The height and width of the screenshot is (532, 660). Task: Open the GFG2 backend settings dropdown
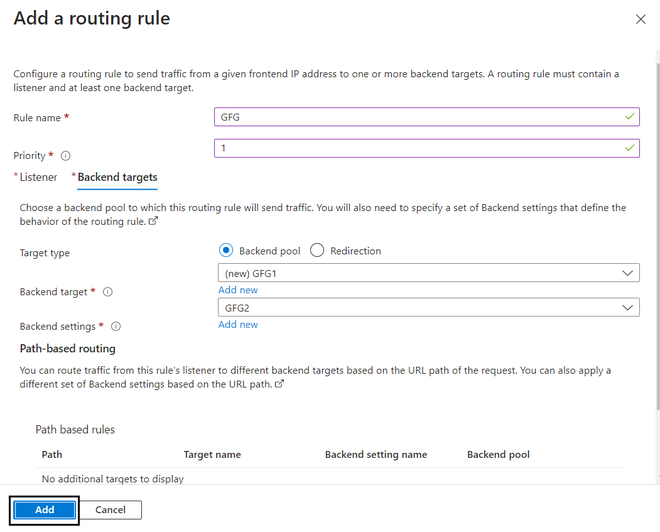pos(428,308)
